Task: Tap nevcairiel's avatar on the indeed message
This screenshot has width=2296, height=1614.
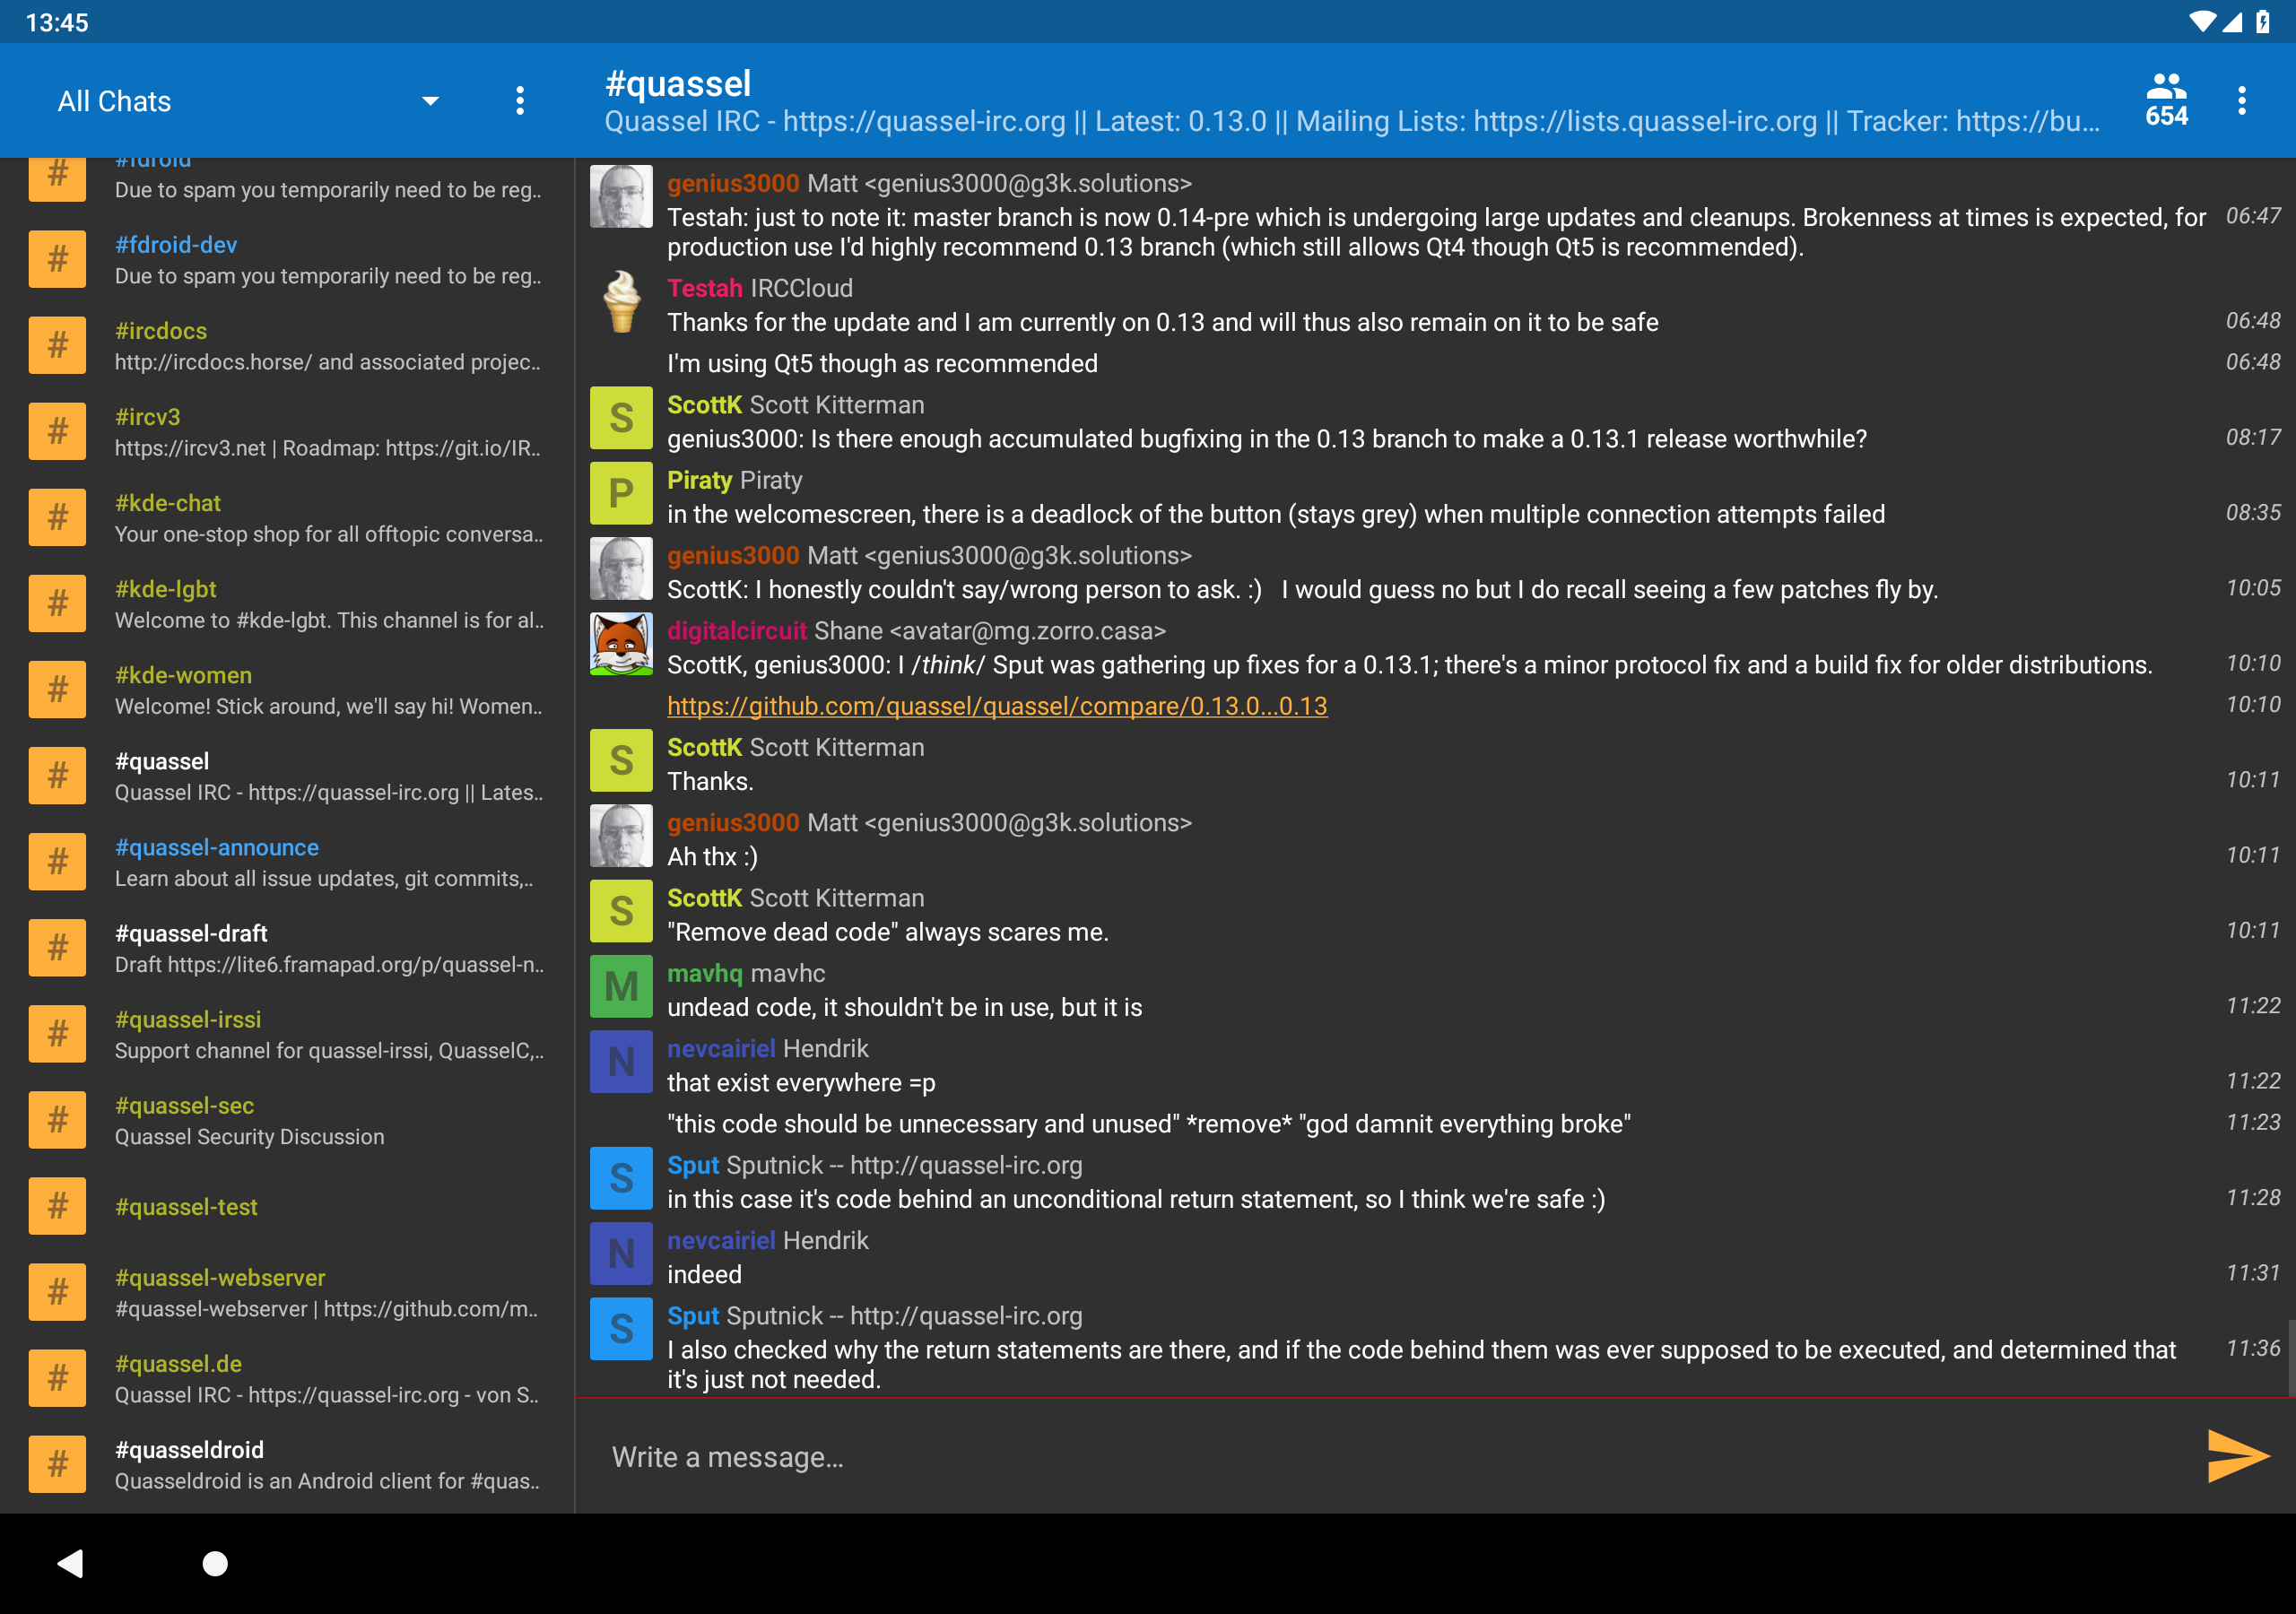Action: pyautogui.click(x=621, y=1253)
